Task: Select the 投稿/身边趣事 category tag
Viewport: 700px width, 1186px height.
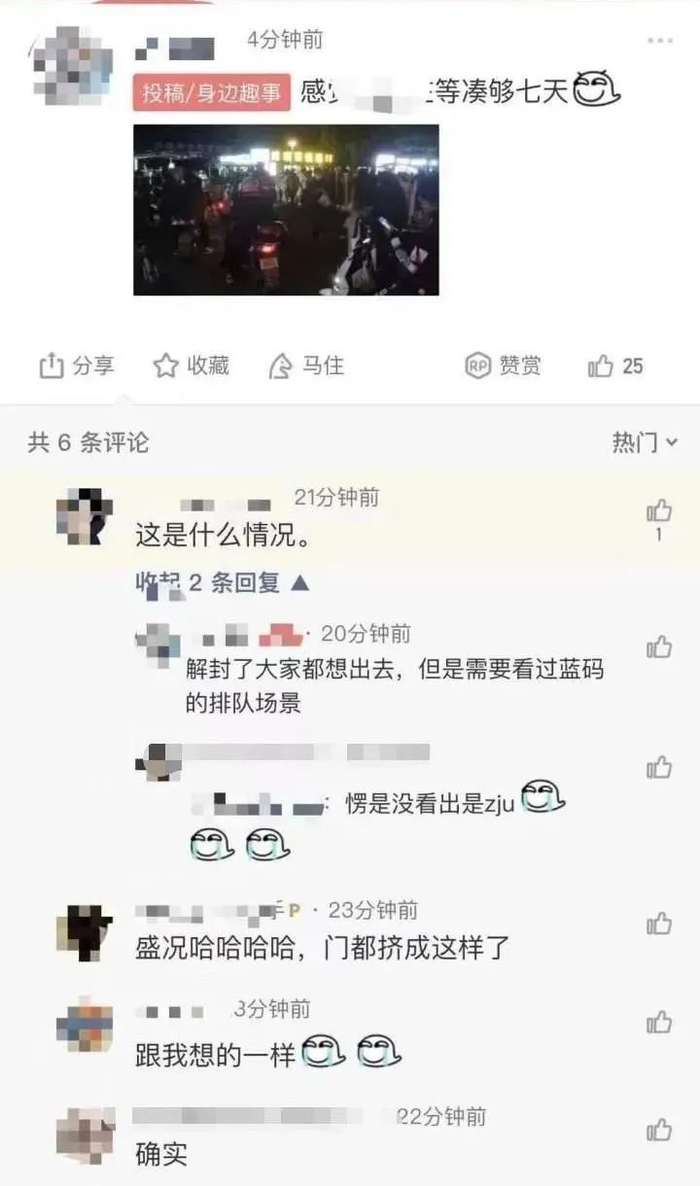Action: click(212, 93)
